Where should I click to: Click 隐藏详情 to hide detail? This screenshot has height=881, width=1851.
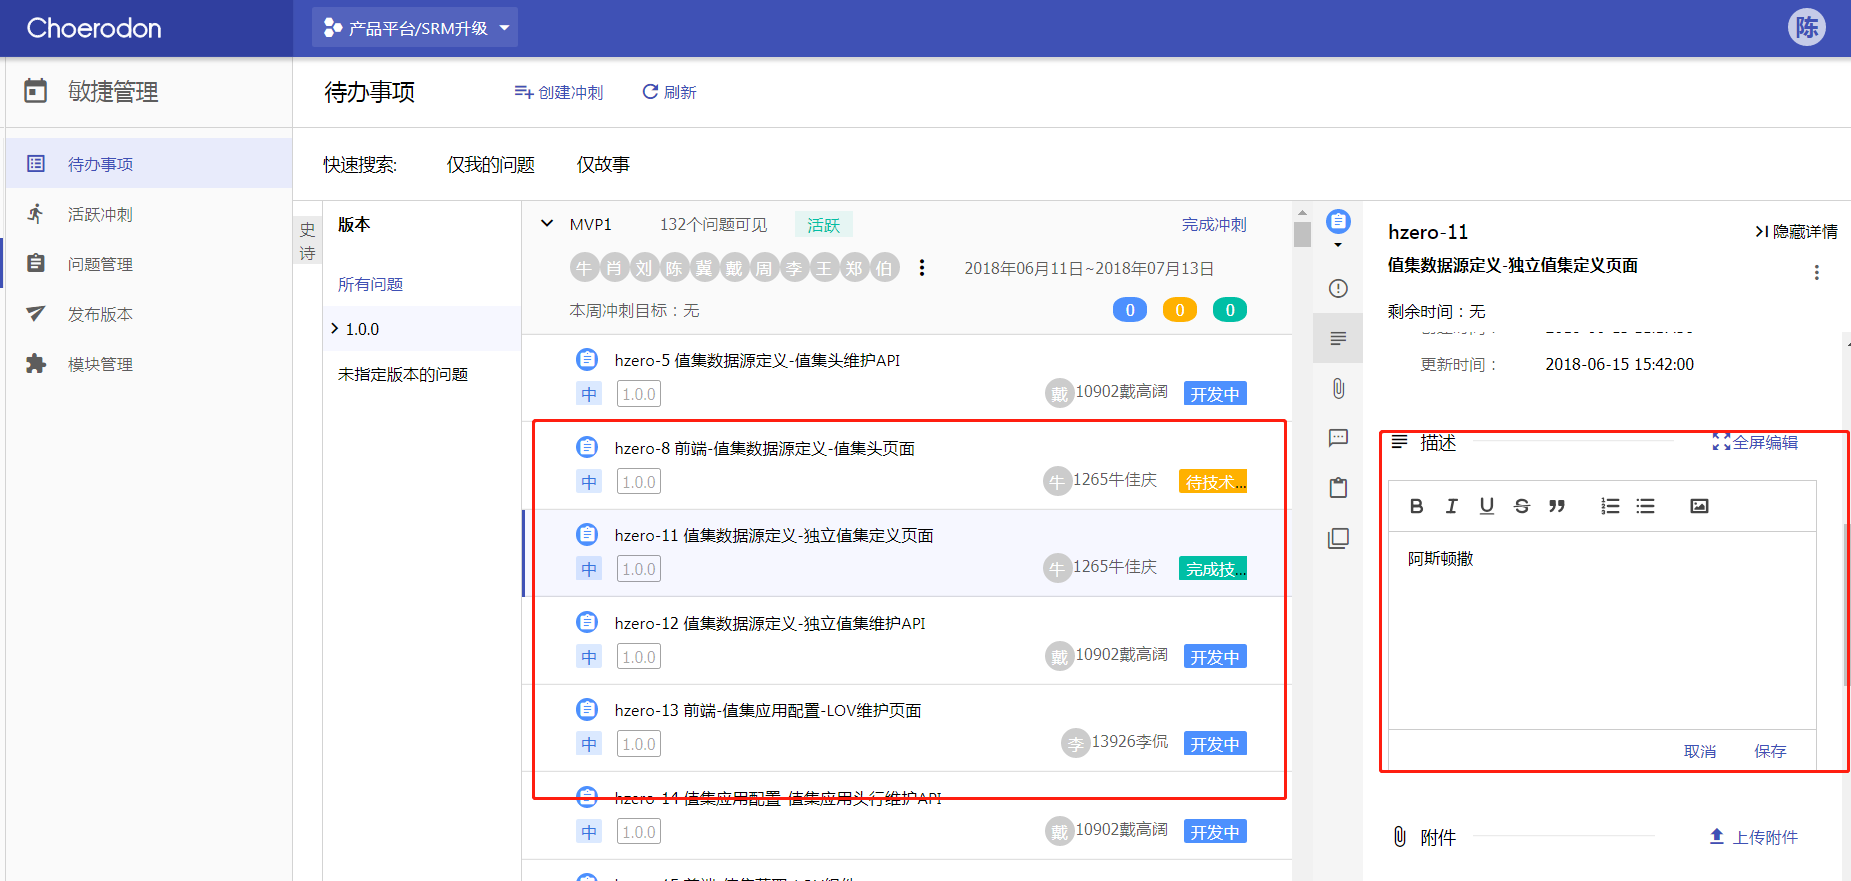[x=1796, y=231]
